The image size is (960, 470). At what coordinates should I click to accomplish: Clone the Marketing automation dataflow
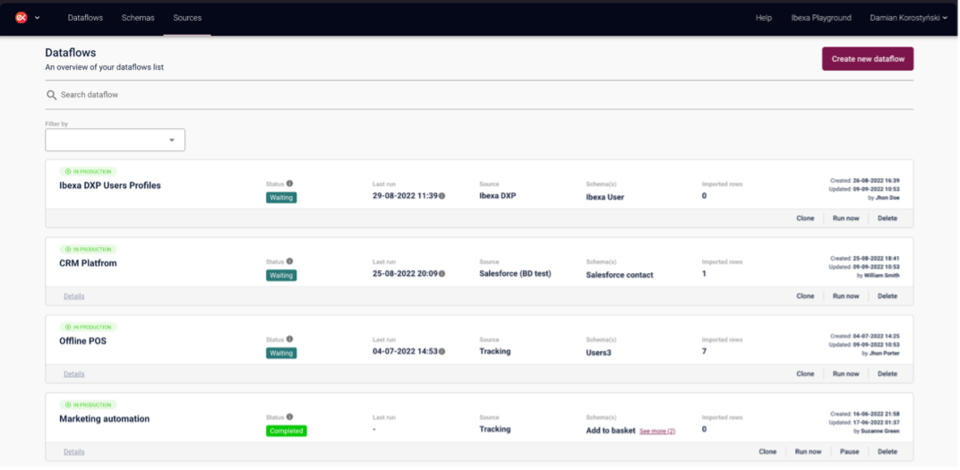[x=767, y=452]
